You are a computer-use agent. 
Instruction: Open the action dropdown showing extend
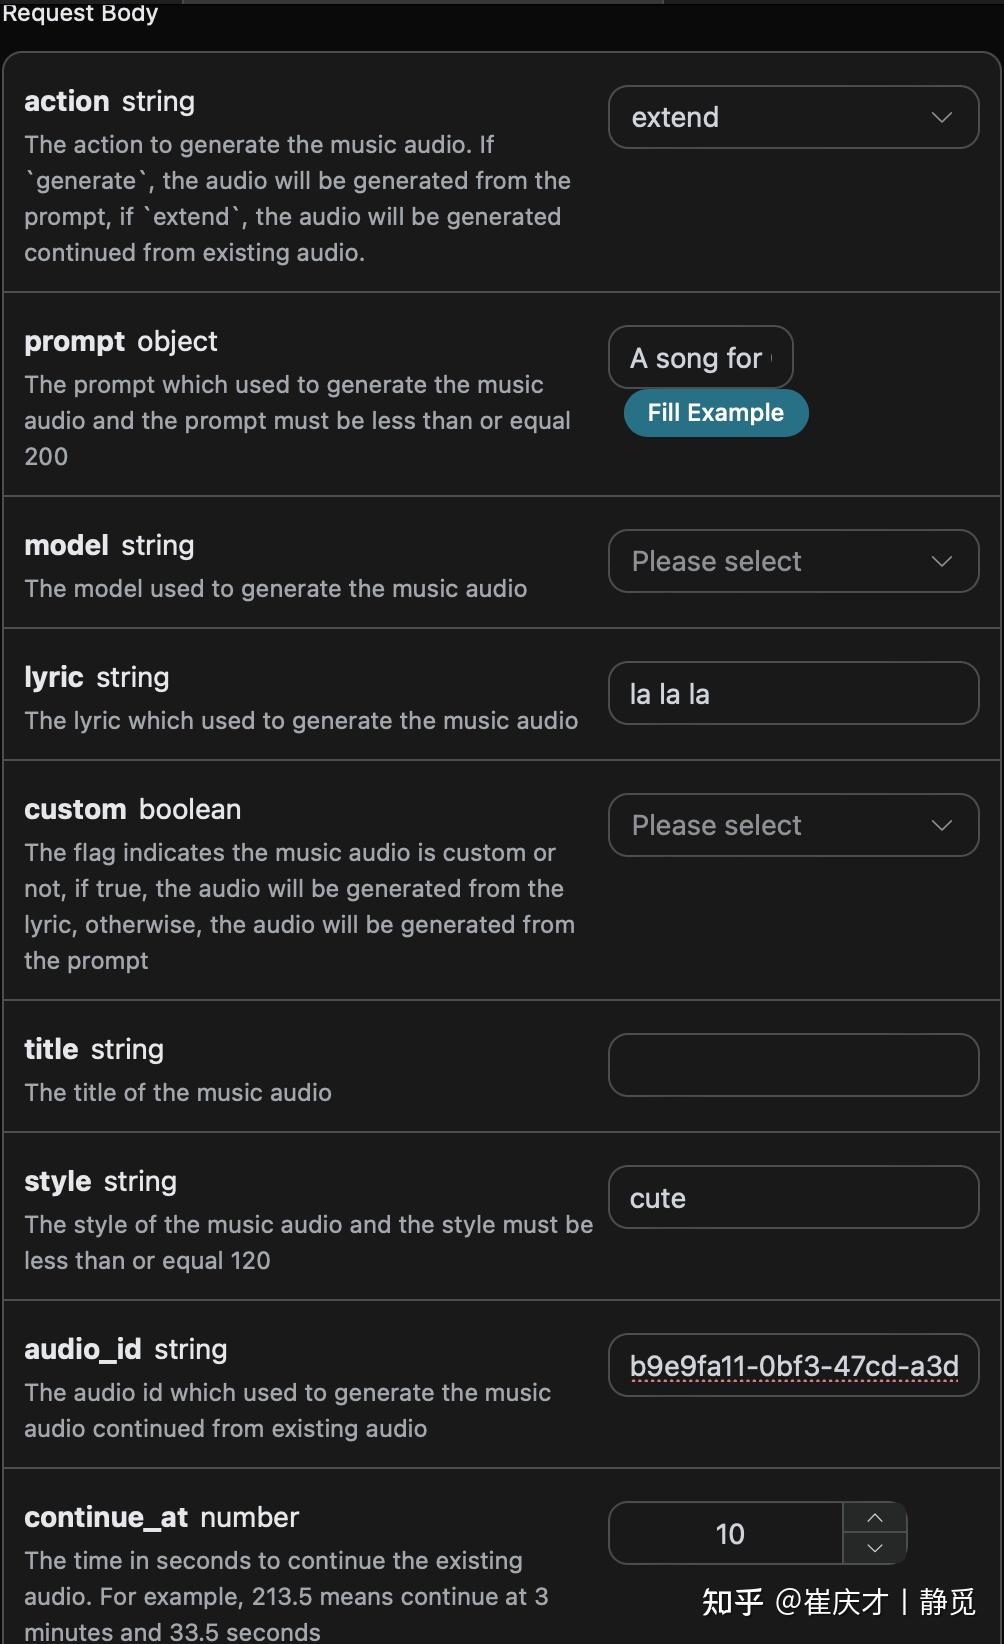tap(780, 117)
